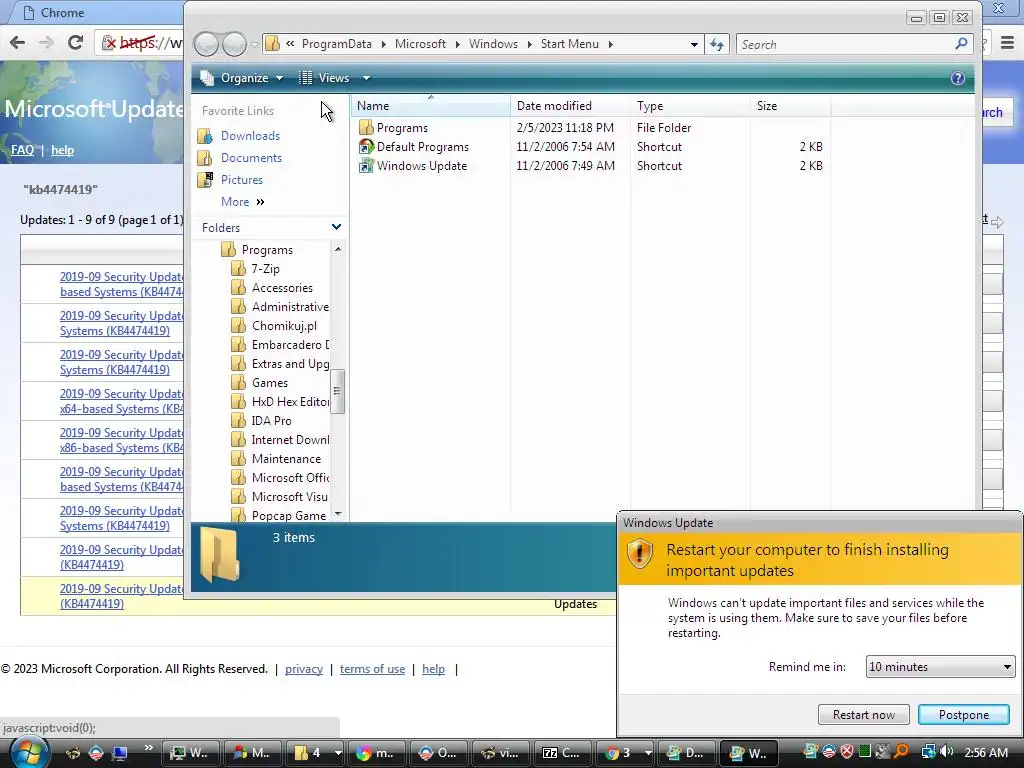Open the last highlighted 2019-09 Security Update link
1024x768 pixels.
point(121,596)
